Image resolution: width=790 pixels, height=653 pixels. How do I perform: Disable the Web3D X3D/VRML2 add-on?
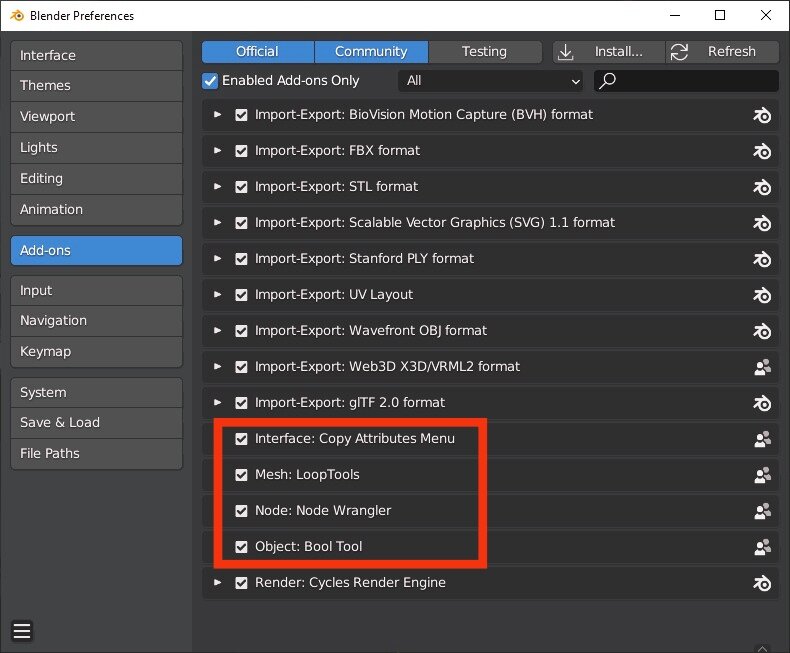[x=241, y=367]
